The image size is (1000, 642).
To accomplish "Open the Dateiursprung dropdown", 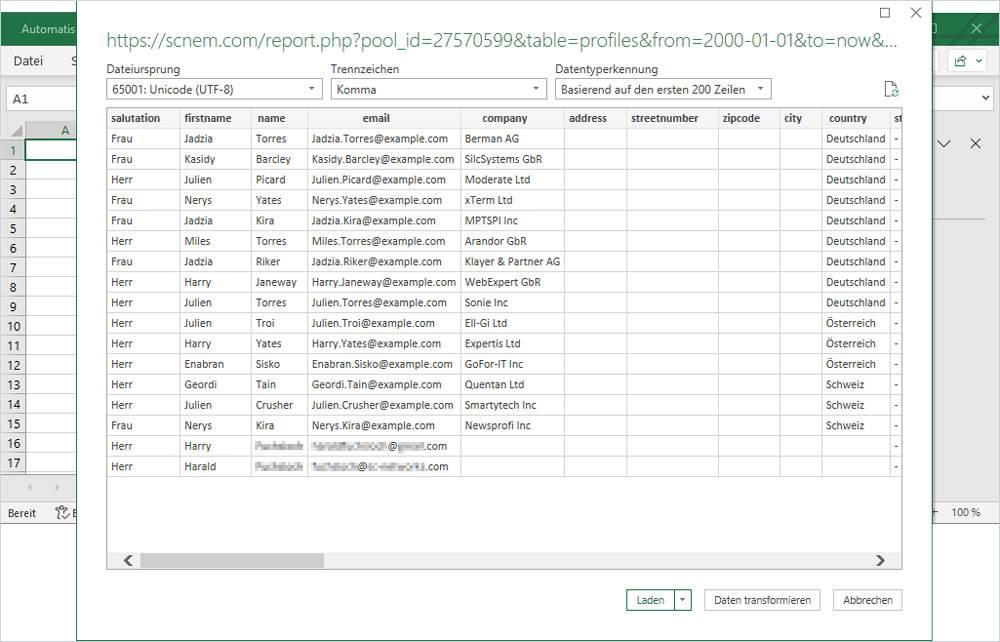I will [310, 88].
